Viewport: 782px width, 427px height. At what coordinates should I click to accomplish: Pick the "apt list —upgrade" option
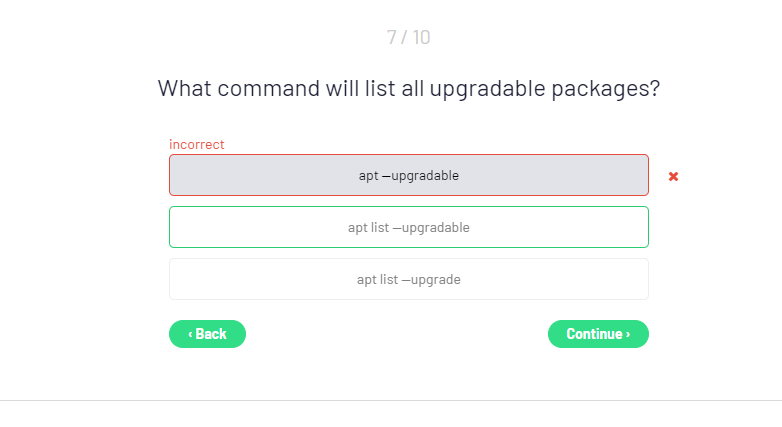point(408,279)
